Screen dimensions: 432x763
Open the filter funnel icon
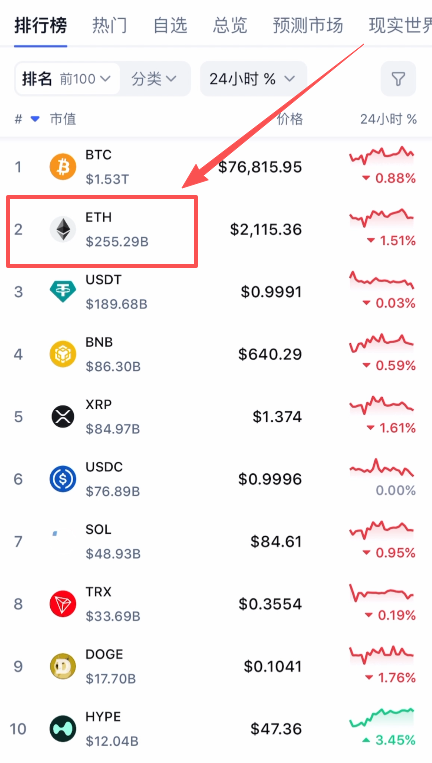tap(398, 79)
